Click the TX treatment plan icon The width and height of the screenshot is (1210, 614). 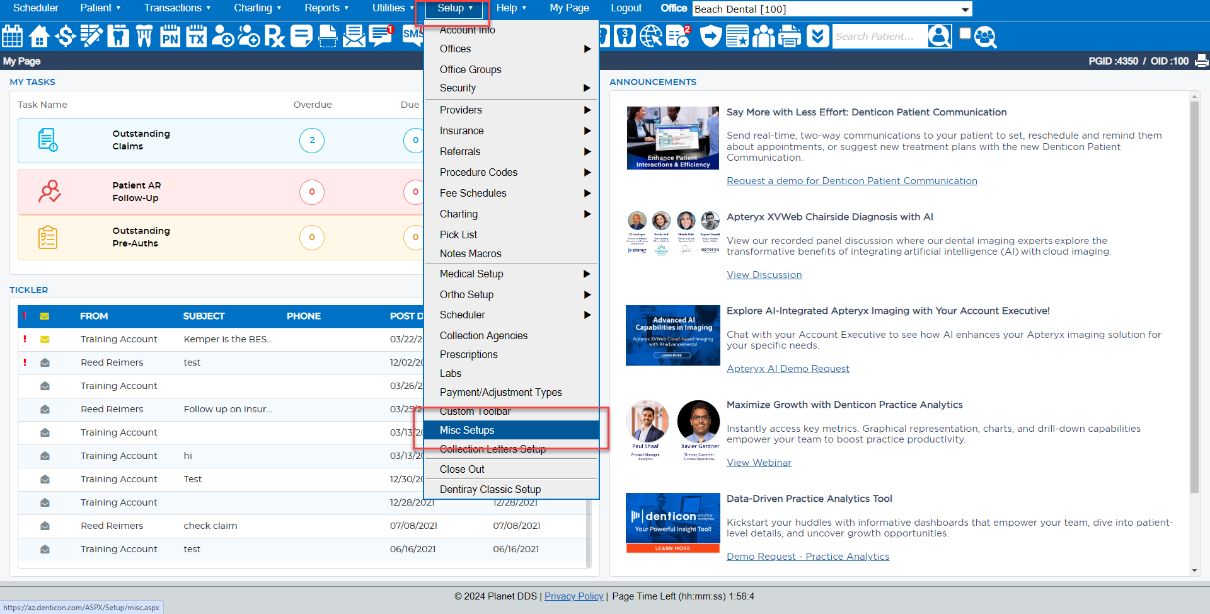point(196,37)
